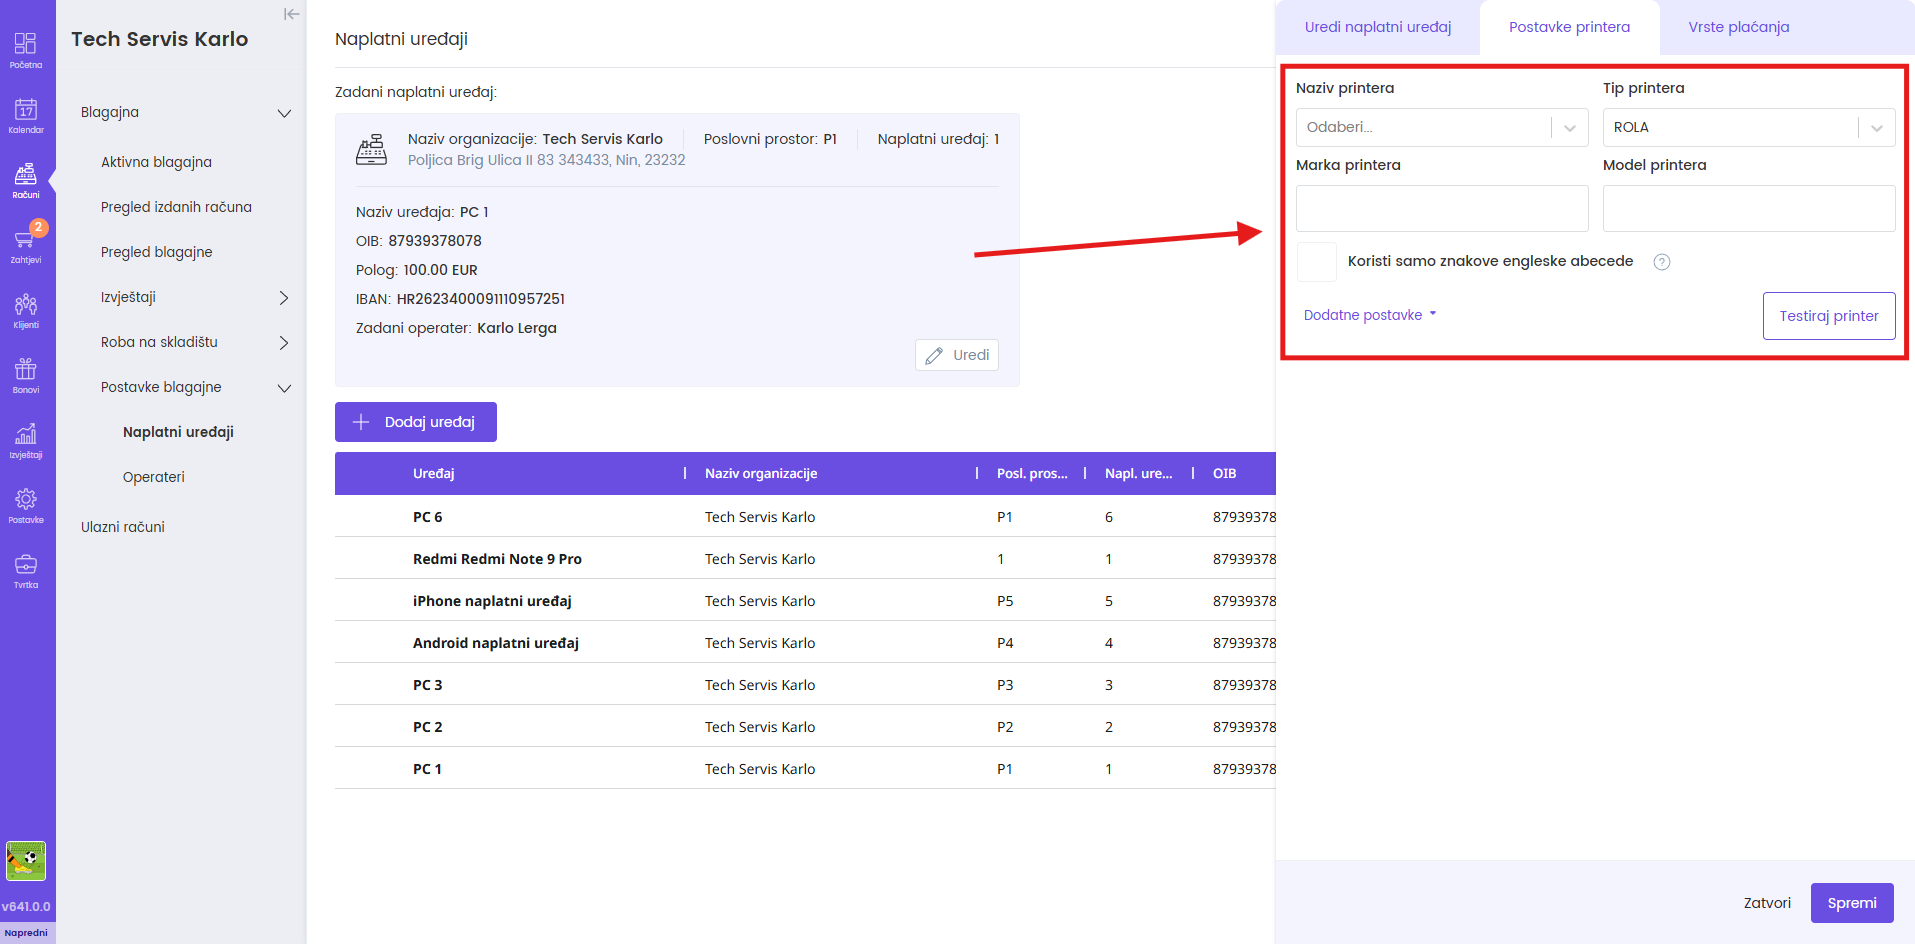Switch to Vrste plaćanja tab
Viewport: 1915px width, 944px height.
(x=1738, y=27)
